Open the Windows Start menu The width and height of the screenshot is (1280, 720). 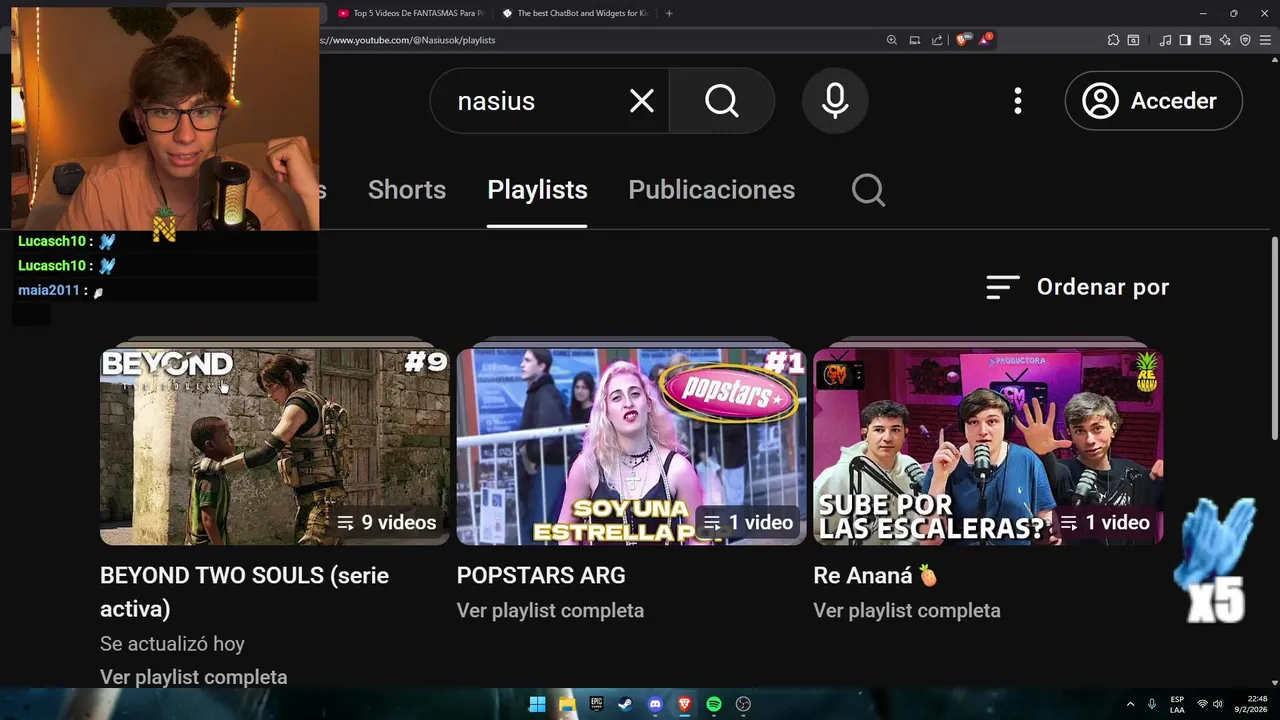[537, 704]
